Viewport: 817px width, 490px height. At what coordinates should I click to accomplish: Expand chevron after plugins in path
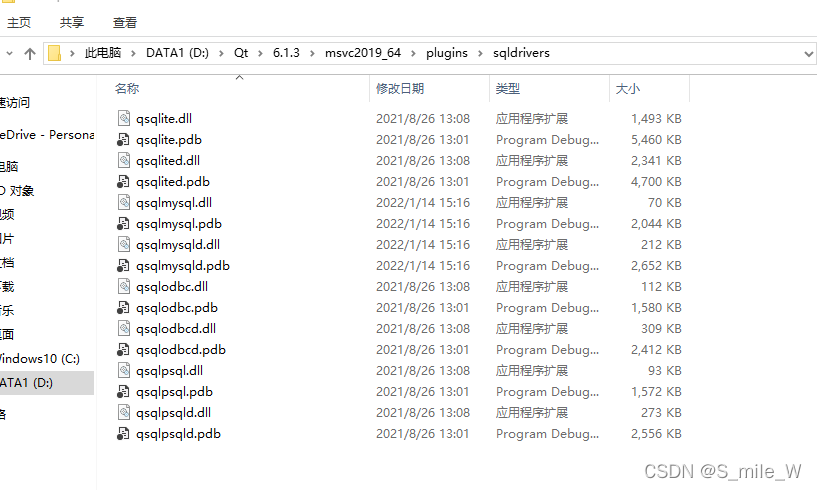click(480, 53)
